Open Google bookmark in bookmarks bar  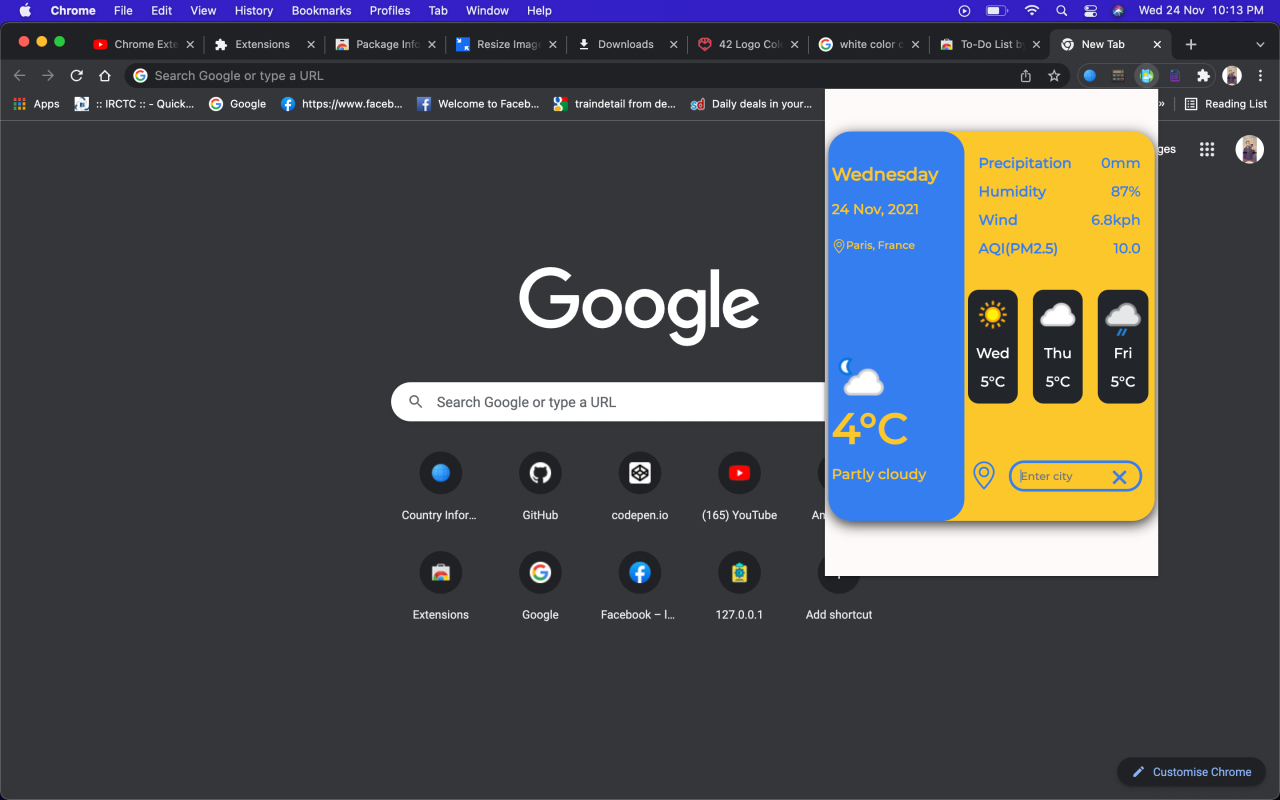tap(237, 104)
